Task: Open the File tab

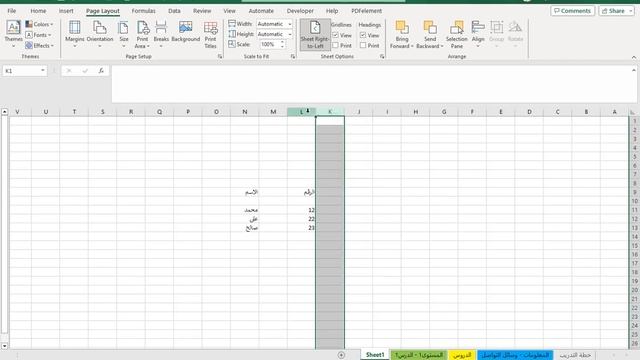Action: coord(12,11)
